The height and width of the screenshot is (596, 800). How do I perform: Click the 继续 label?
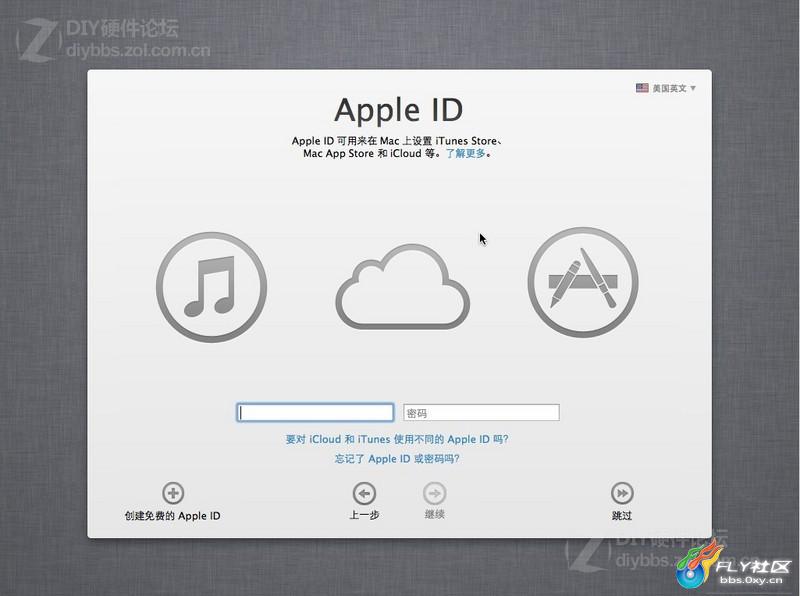435,515
